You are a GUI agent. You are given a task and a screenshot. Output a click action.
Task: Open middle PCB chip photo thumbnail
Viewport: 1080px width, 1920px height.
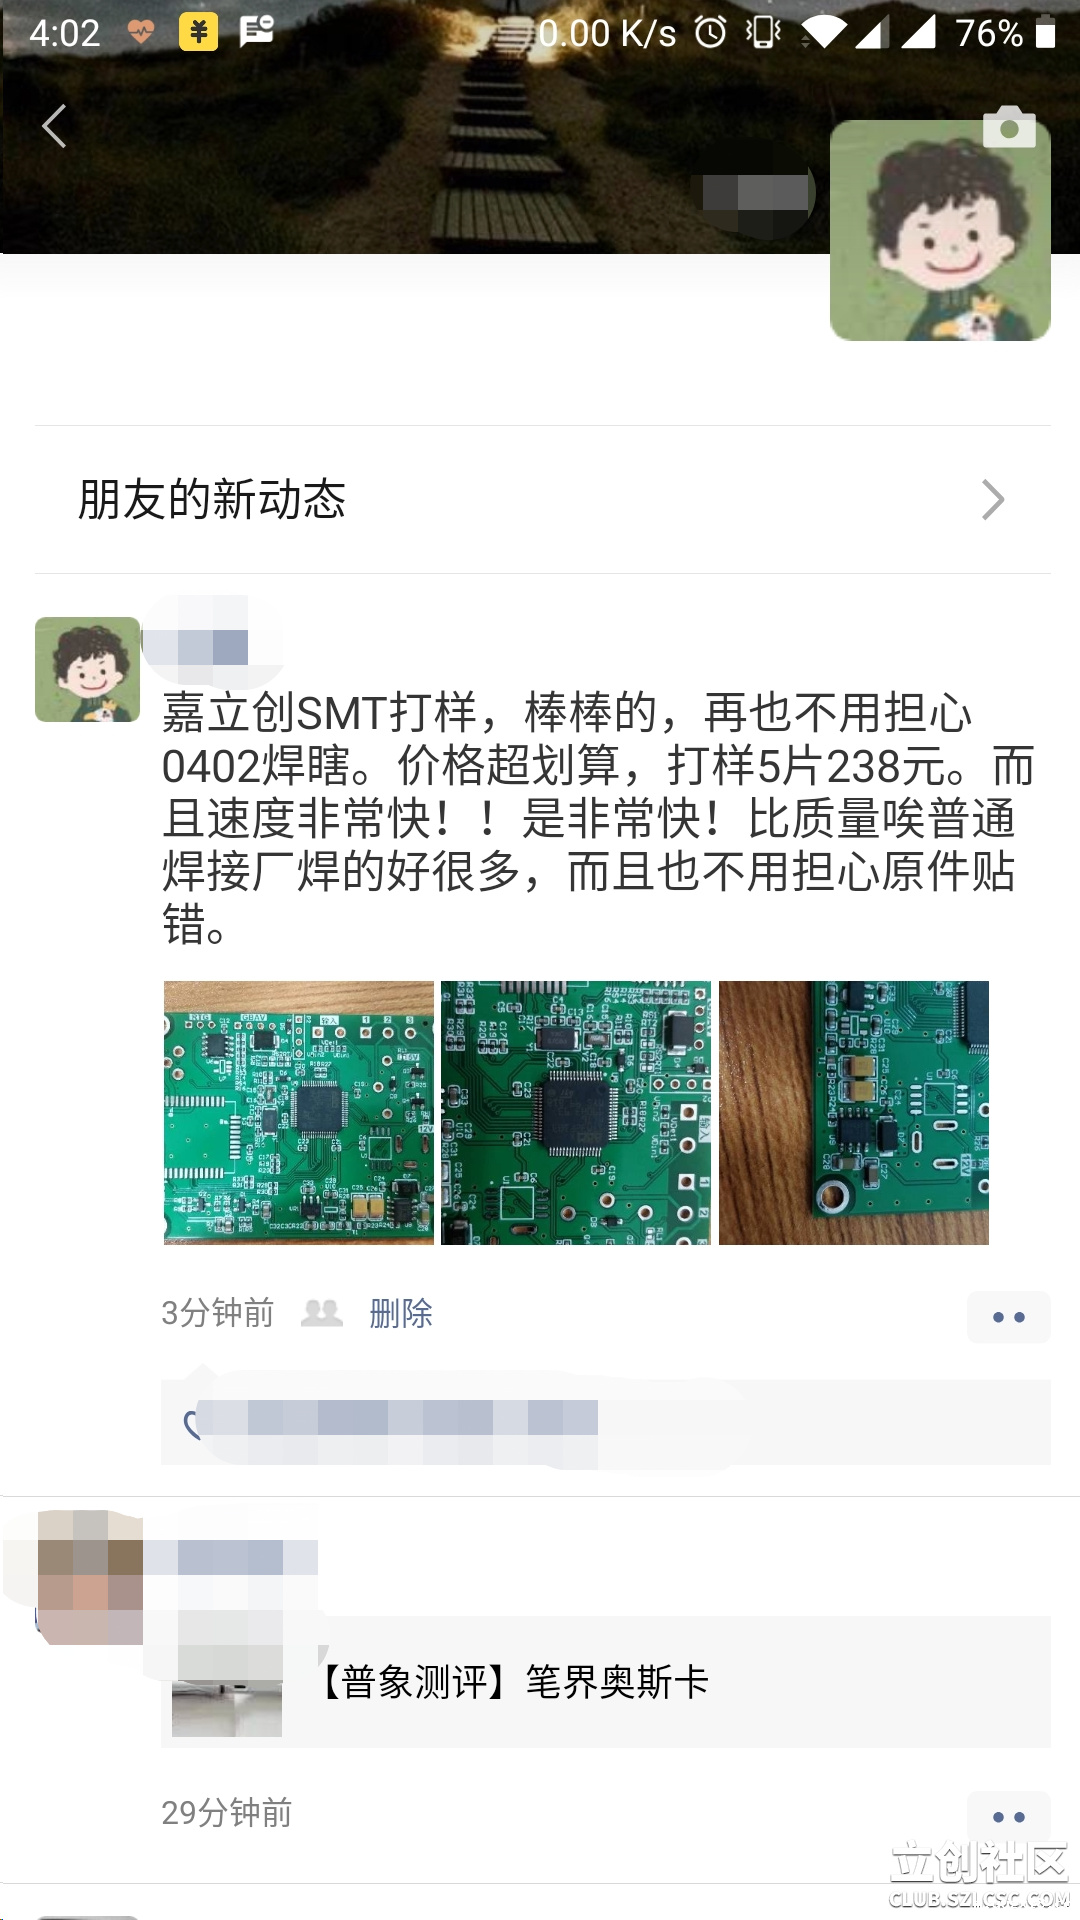coord(576,1113)
